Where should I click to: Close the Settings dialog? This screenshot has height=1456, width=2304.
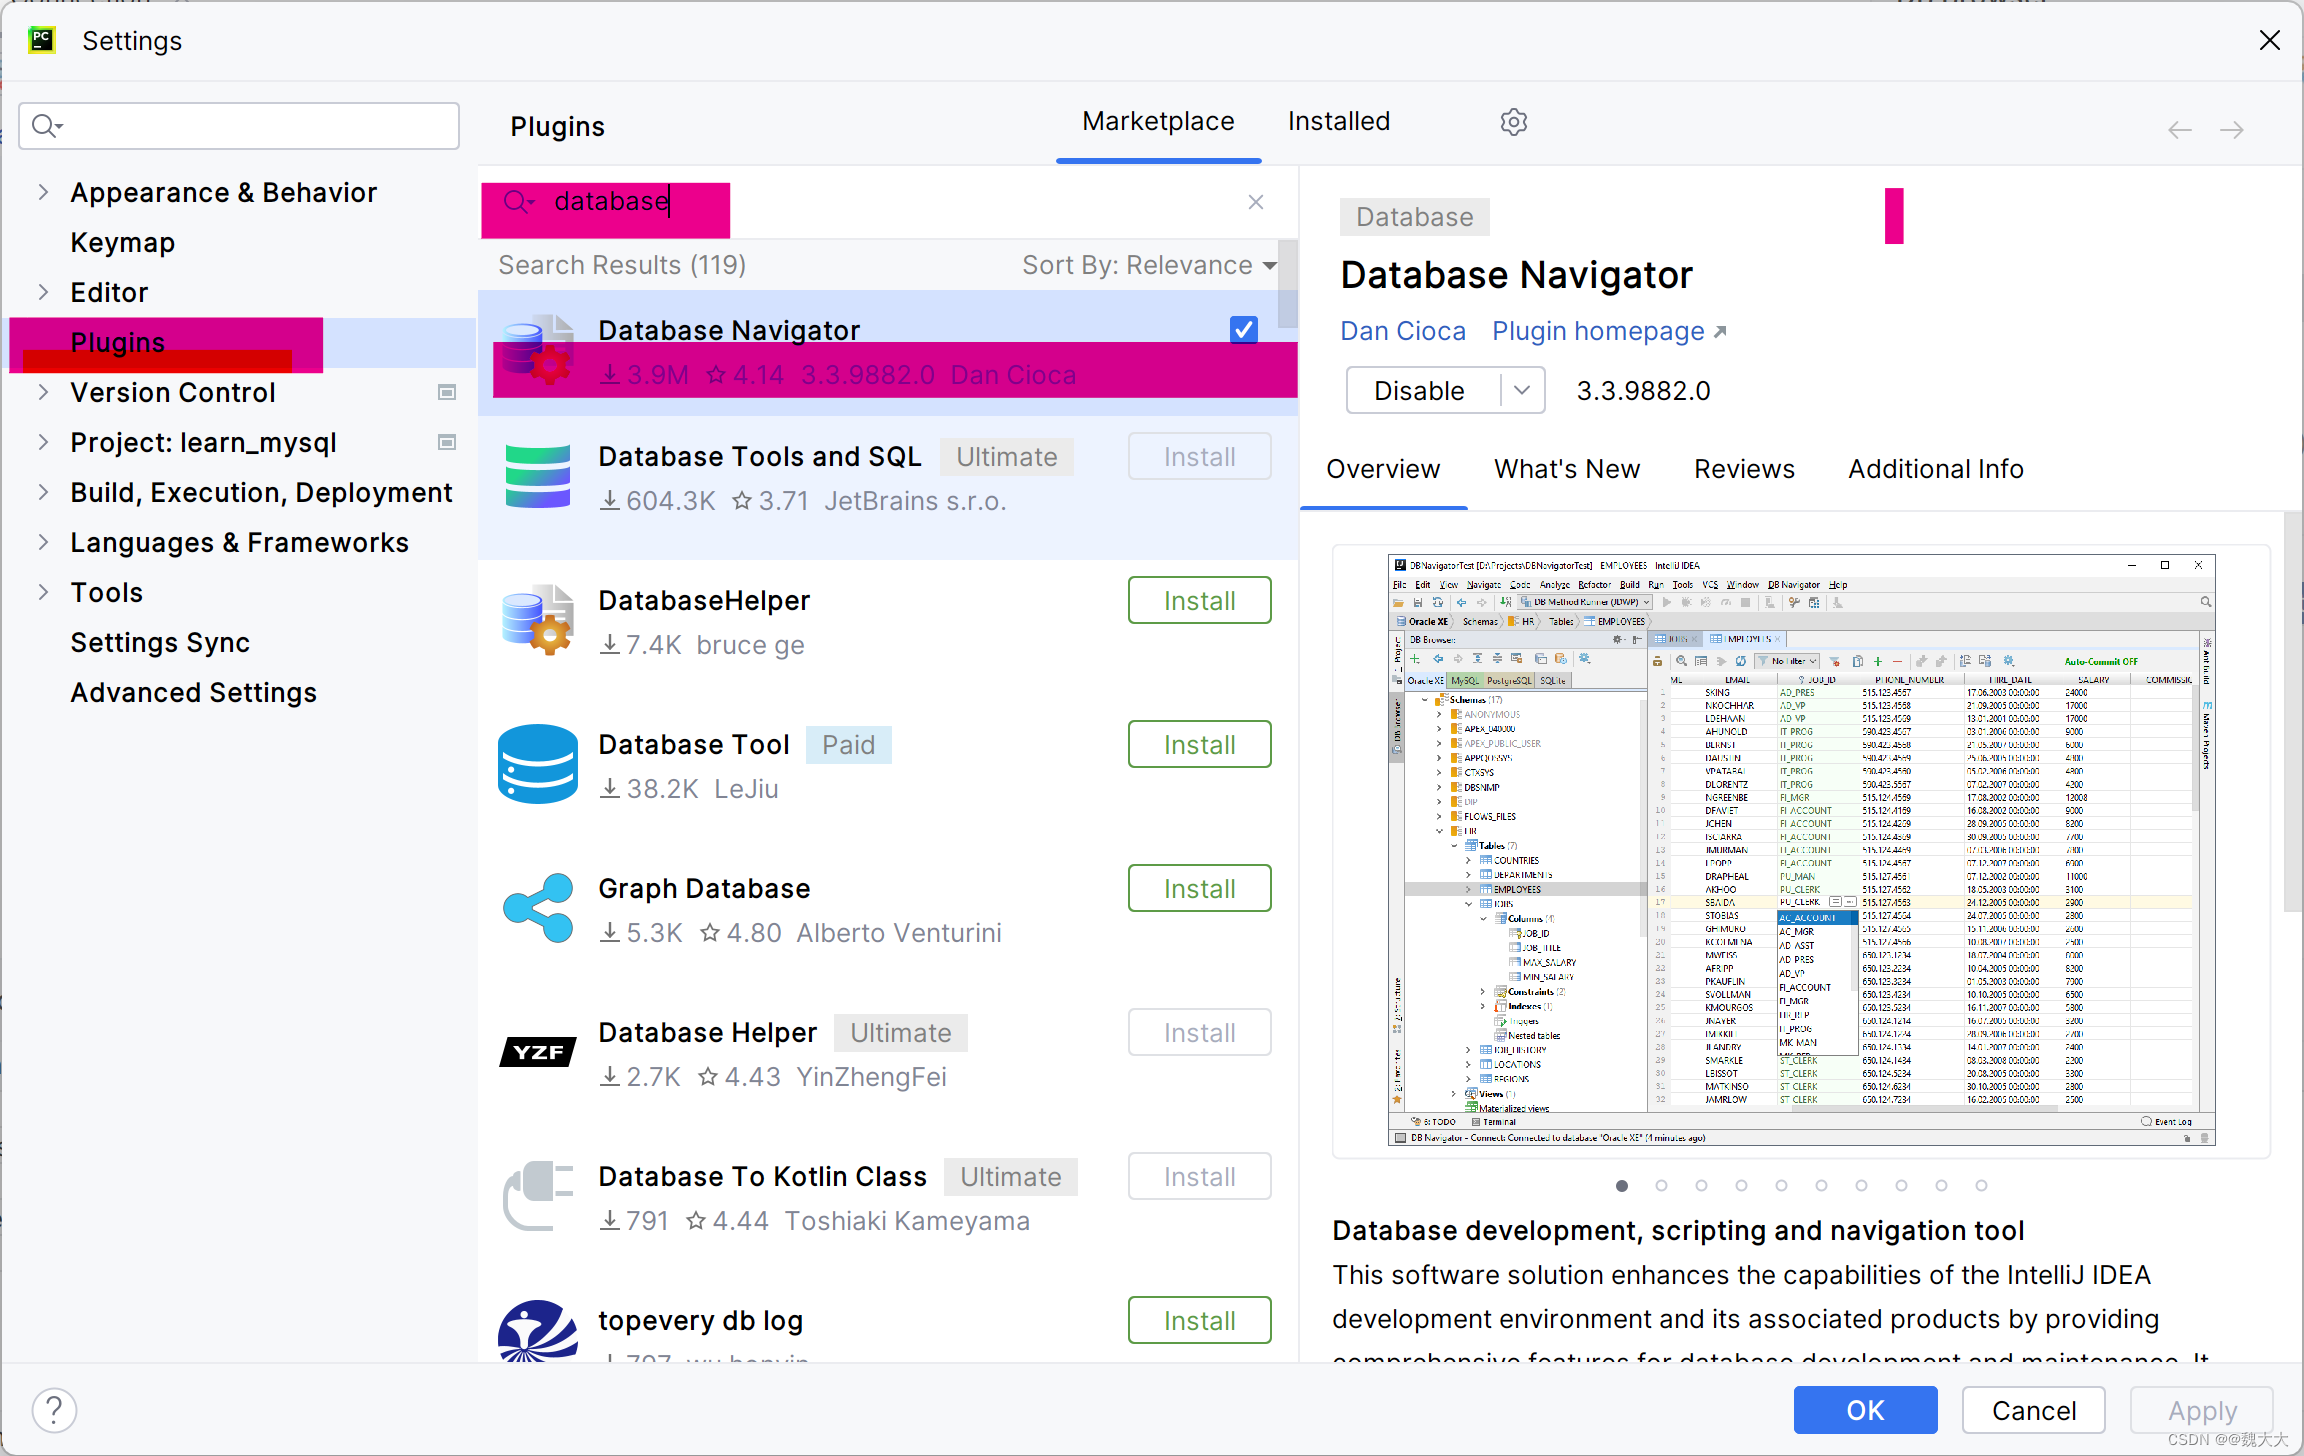tap(2270, 40)
